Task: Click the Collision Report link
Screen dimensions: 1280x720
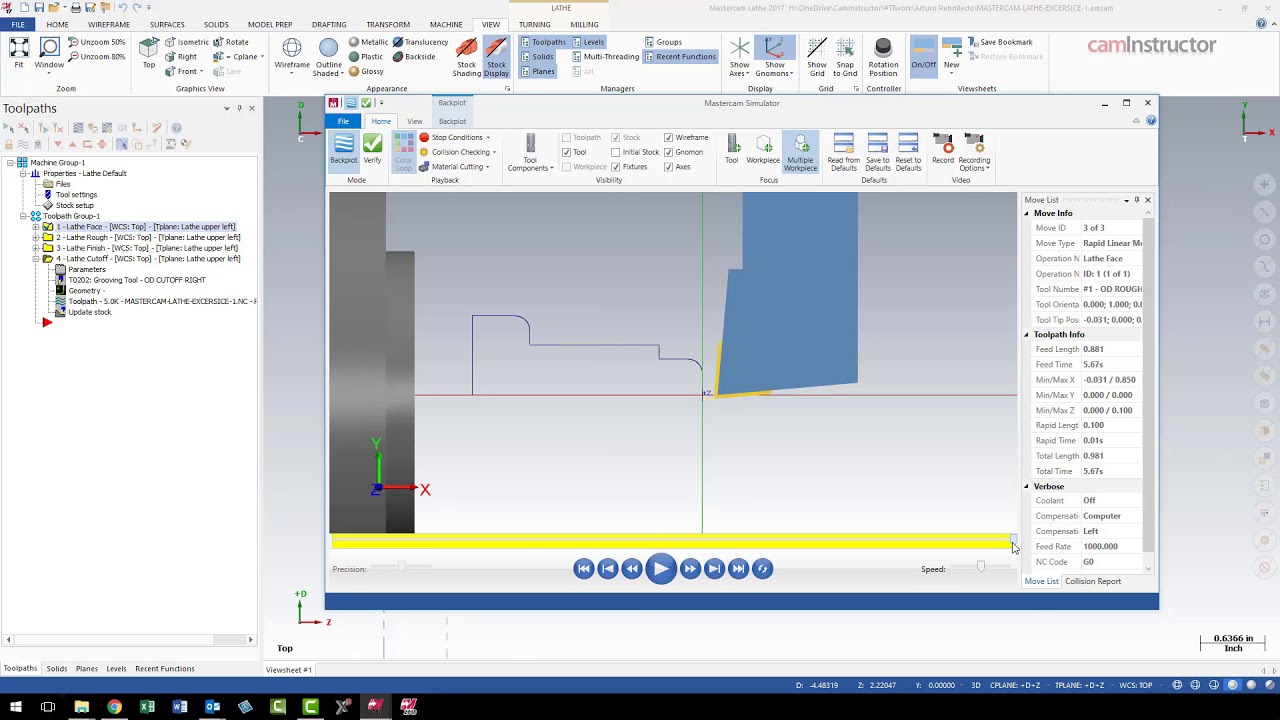Action: 1092,581
